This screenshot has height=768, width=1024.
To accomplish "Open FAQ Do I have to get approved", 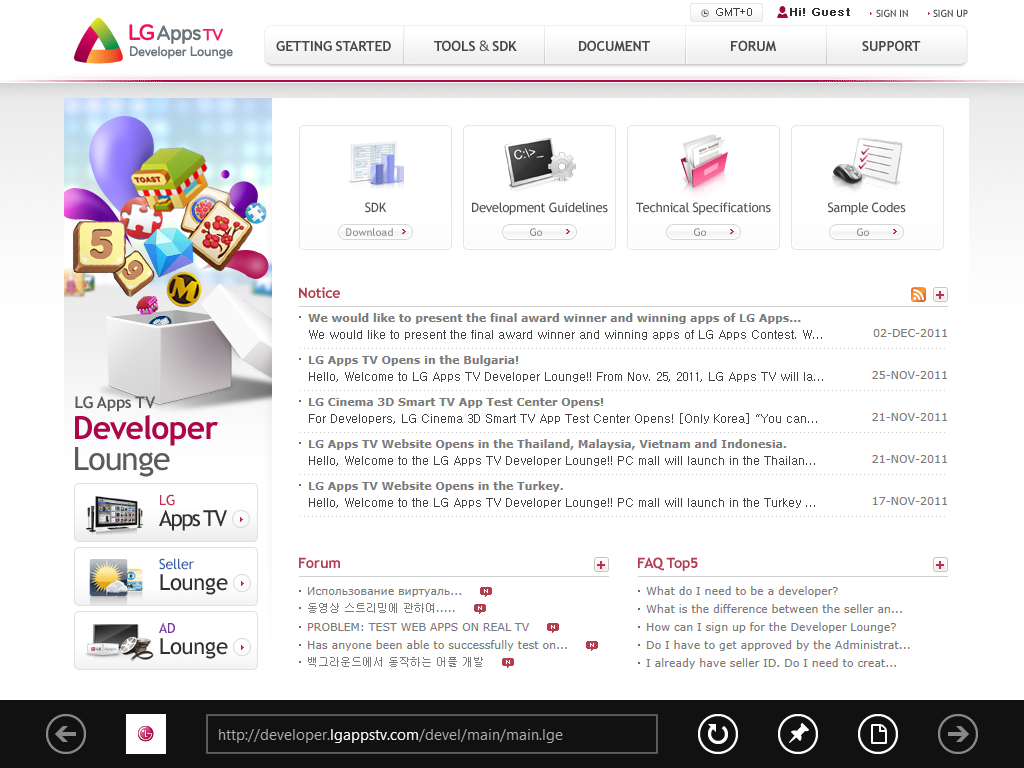I will click(x=778, y=645).
